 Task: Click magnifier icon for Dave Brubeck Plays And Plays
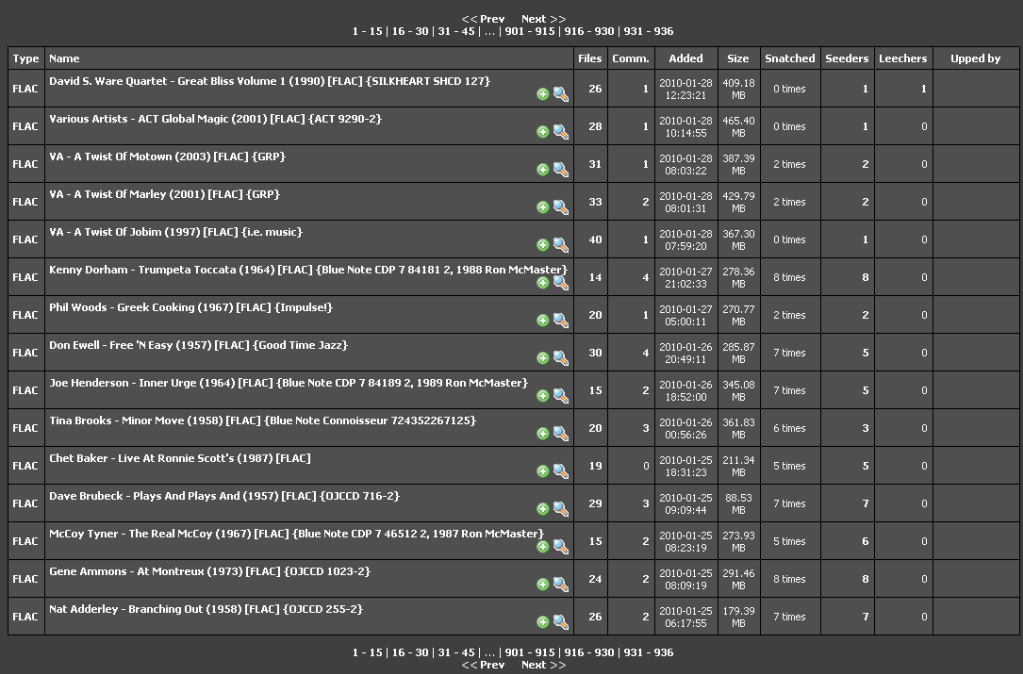pyautogui.click(x=560, y=509)
